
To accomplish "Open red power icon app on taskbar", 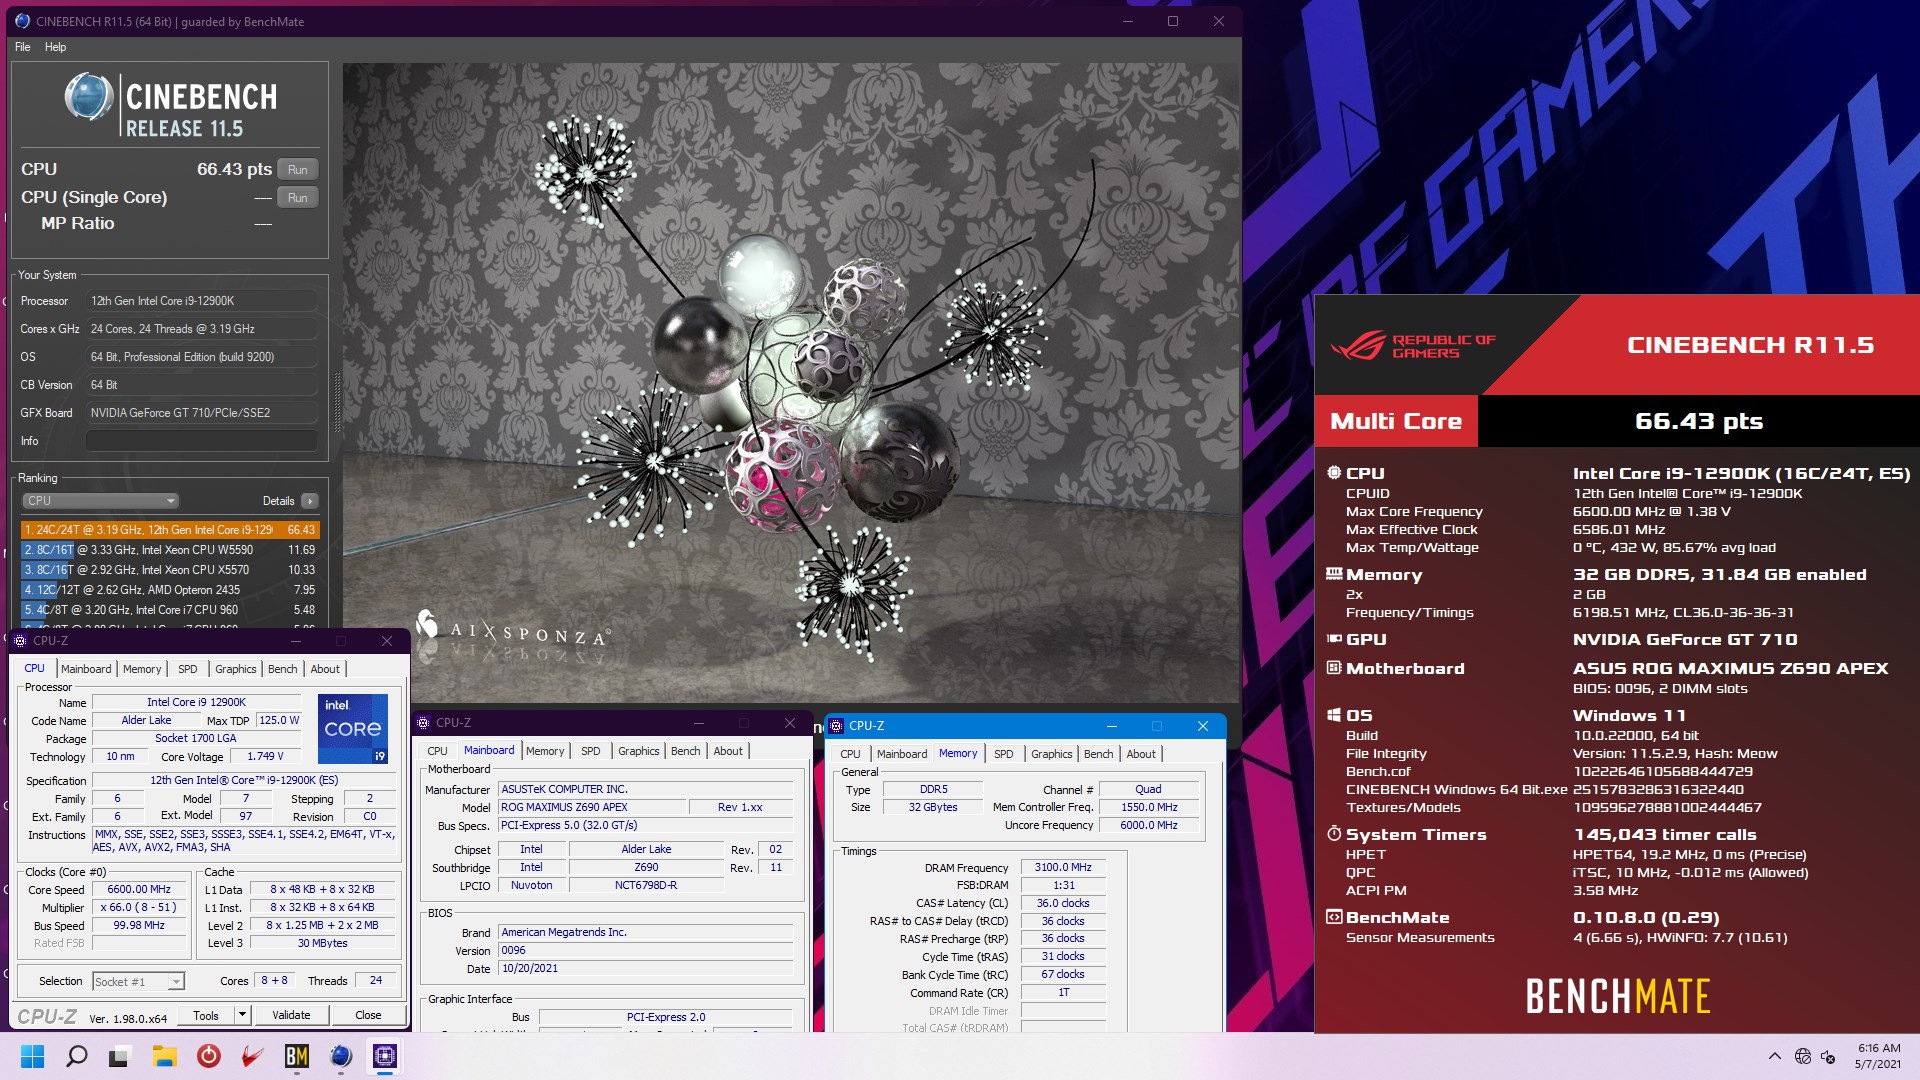I will 208,1056.
